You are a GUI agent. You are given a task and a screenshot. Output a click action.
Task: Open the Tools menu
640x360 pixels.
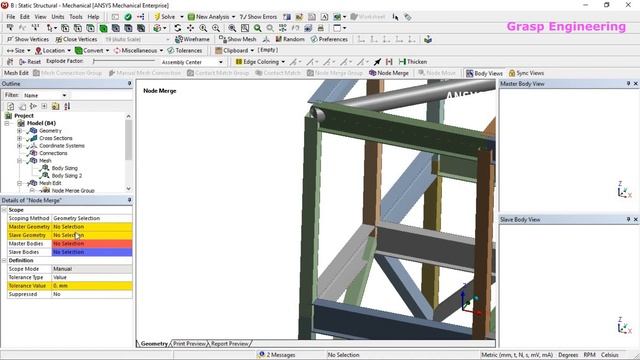pyautogui.click(x=76, y=17)
